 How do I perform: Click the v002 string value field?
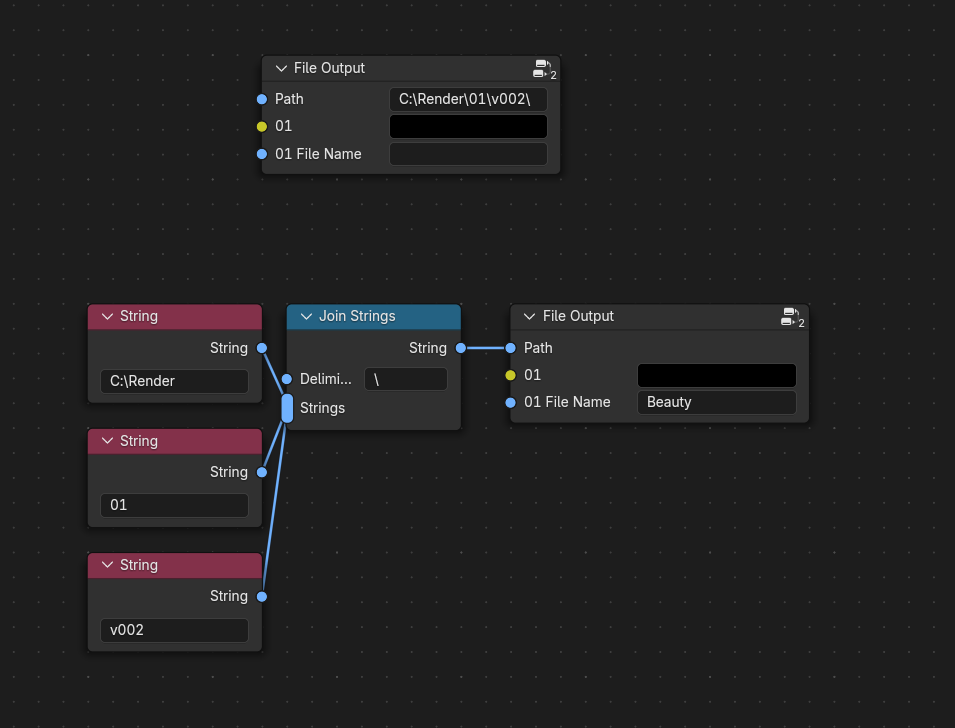174,630
